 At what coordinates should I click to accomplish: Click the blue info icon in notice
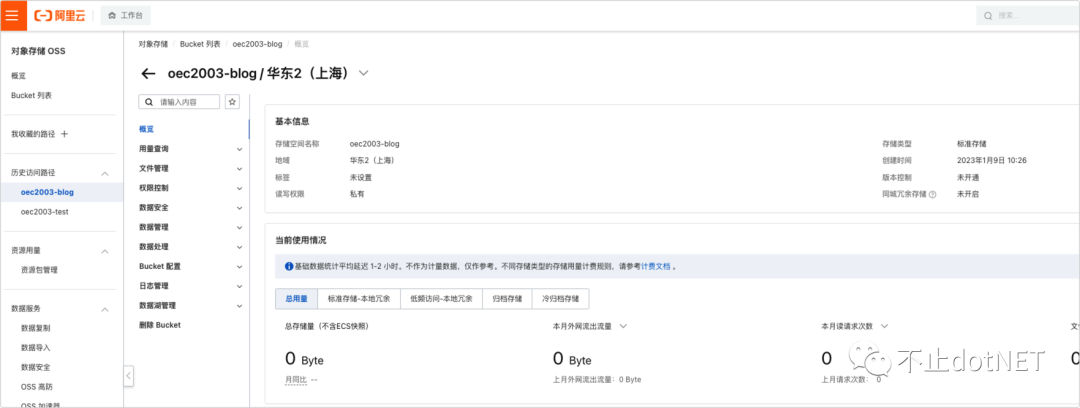(x=288, y=266)
